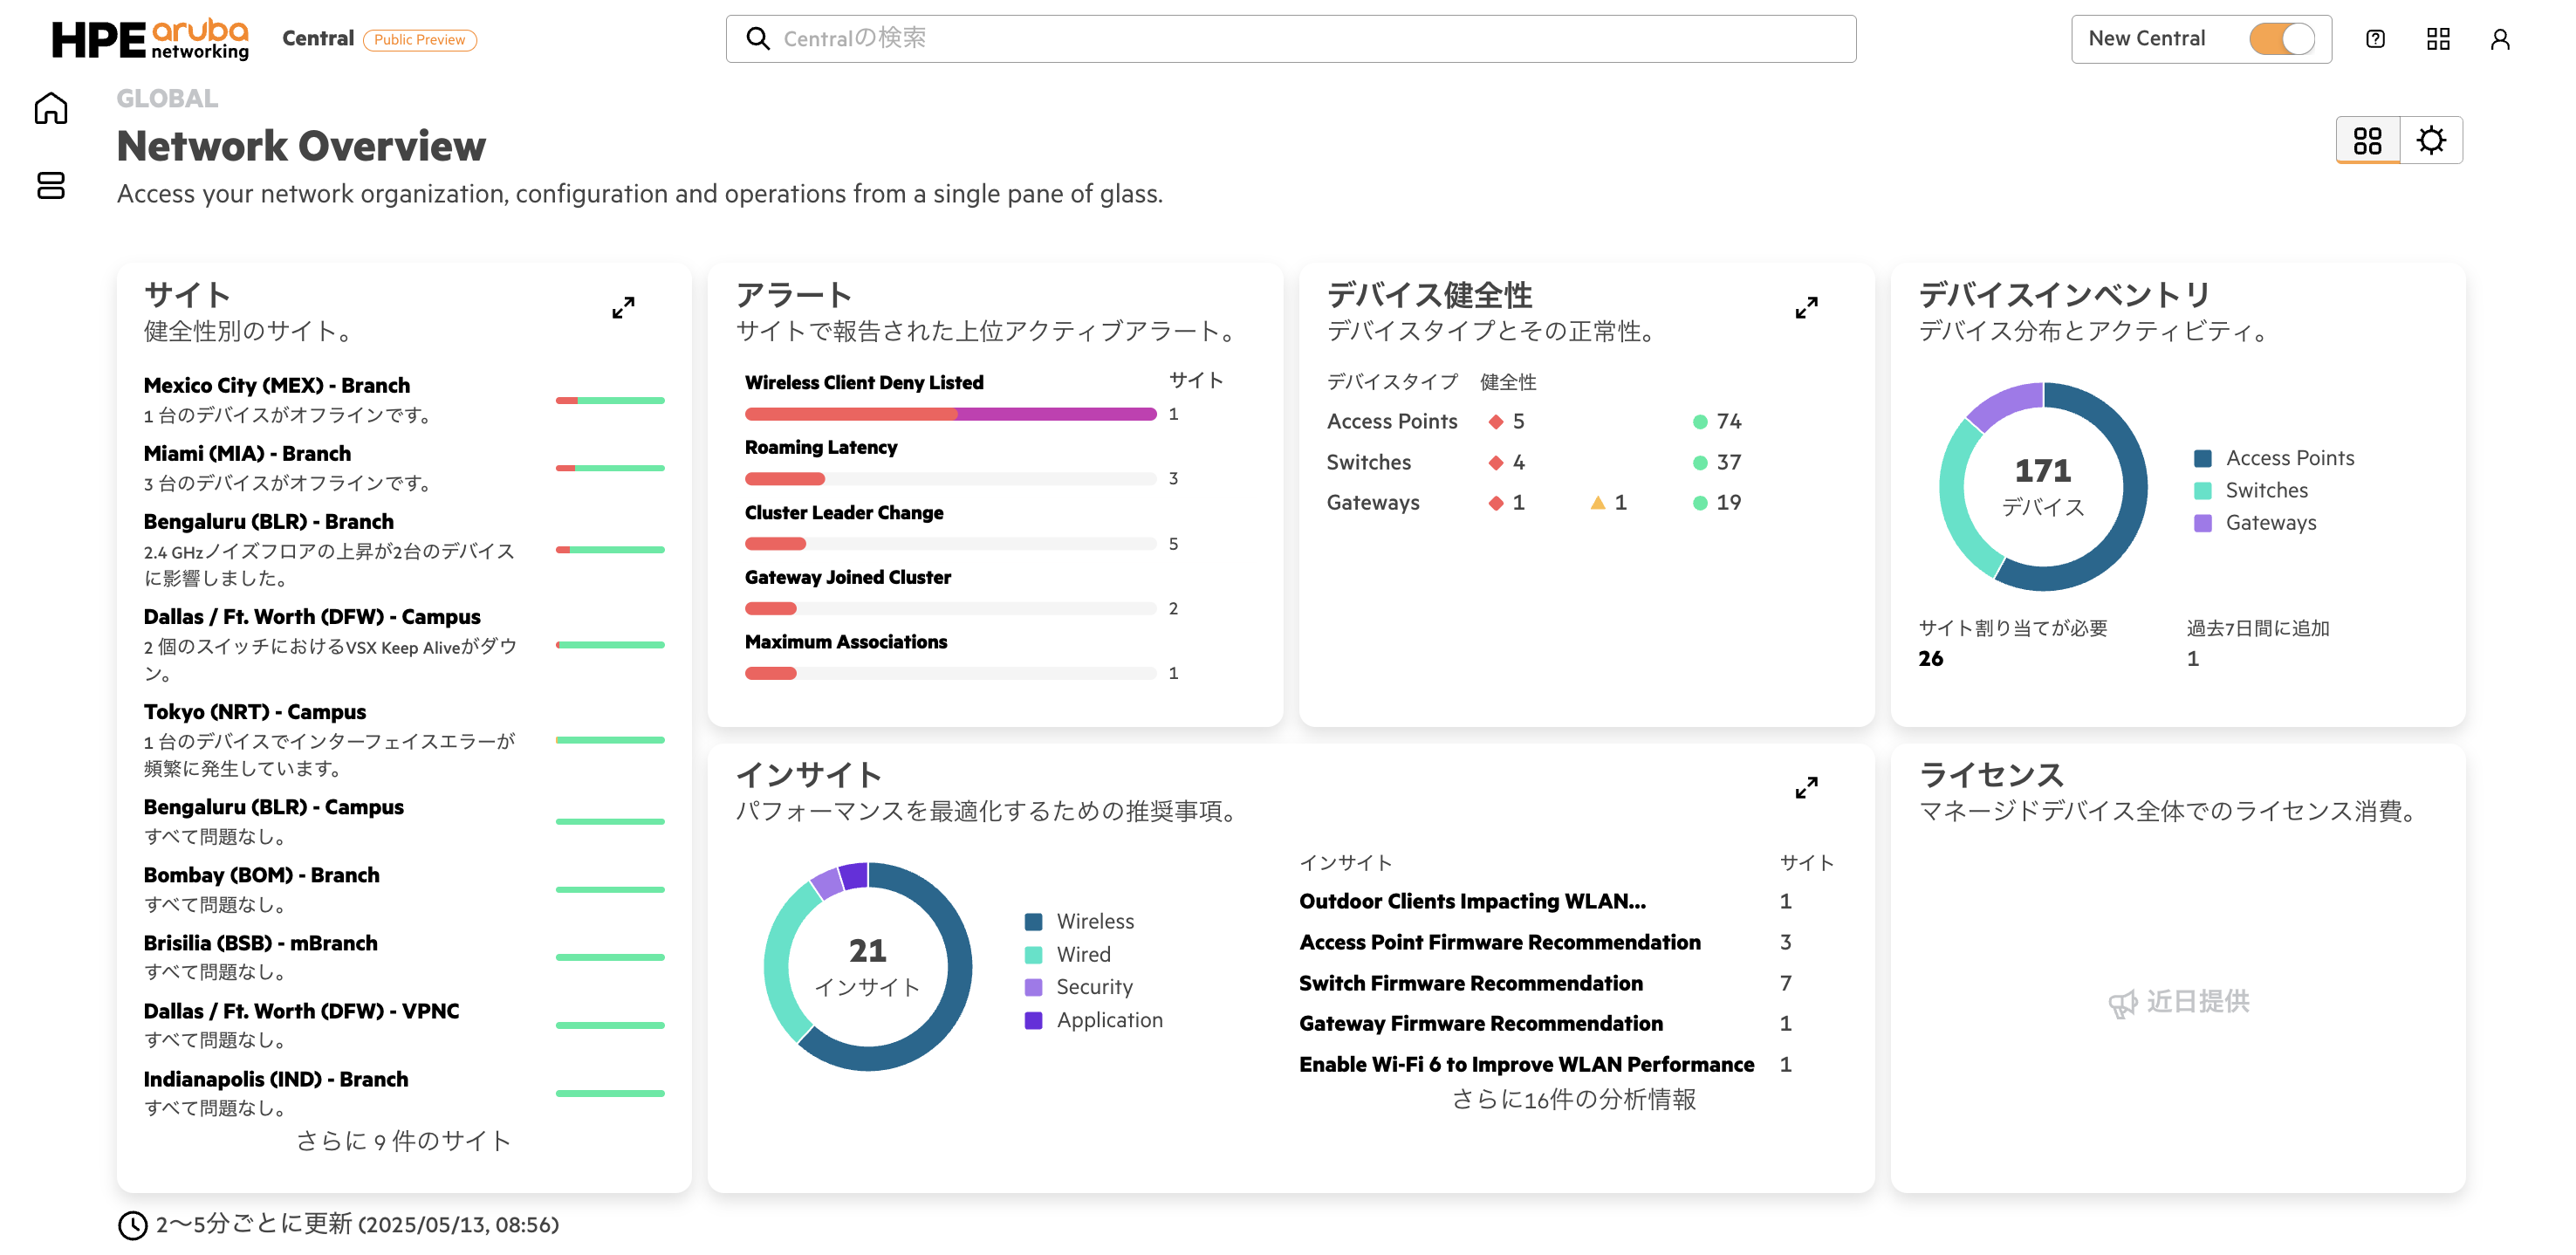Click the HPE Aruba Networking logo

click(150, 39)
